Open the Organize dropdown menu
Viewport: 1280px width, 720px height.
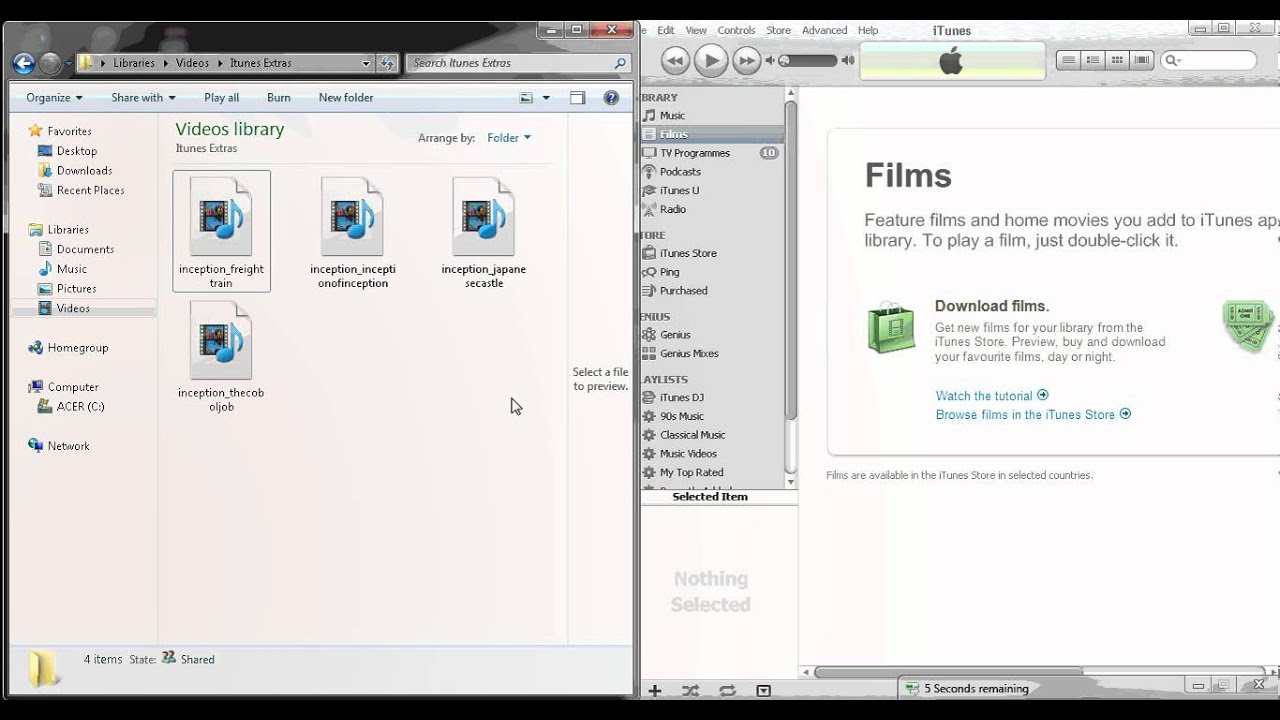pyautogui.click(x=54, y=98)
